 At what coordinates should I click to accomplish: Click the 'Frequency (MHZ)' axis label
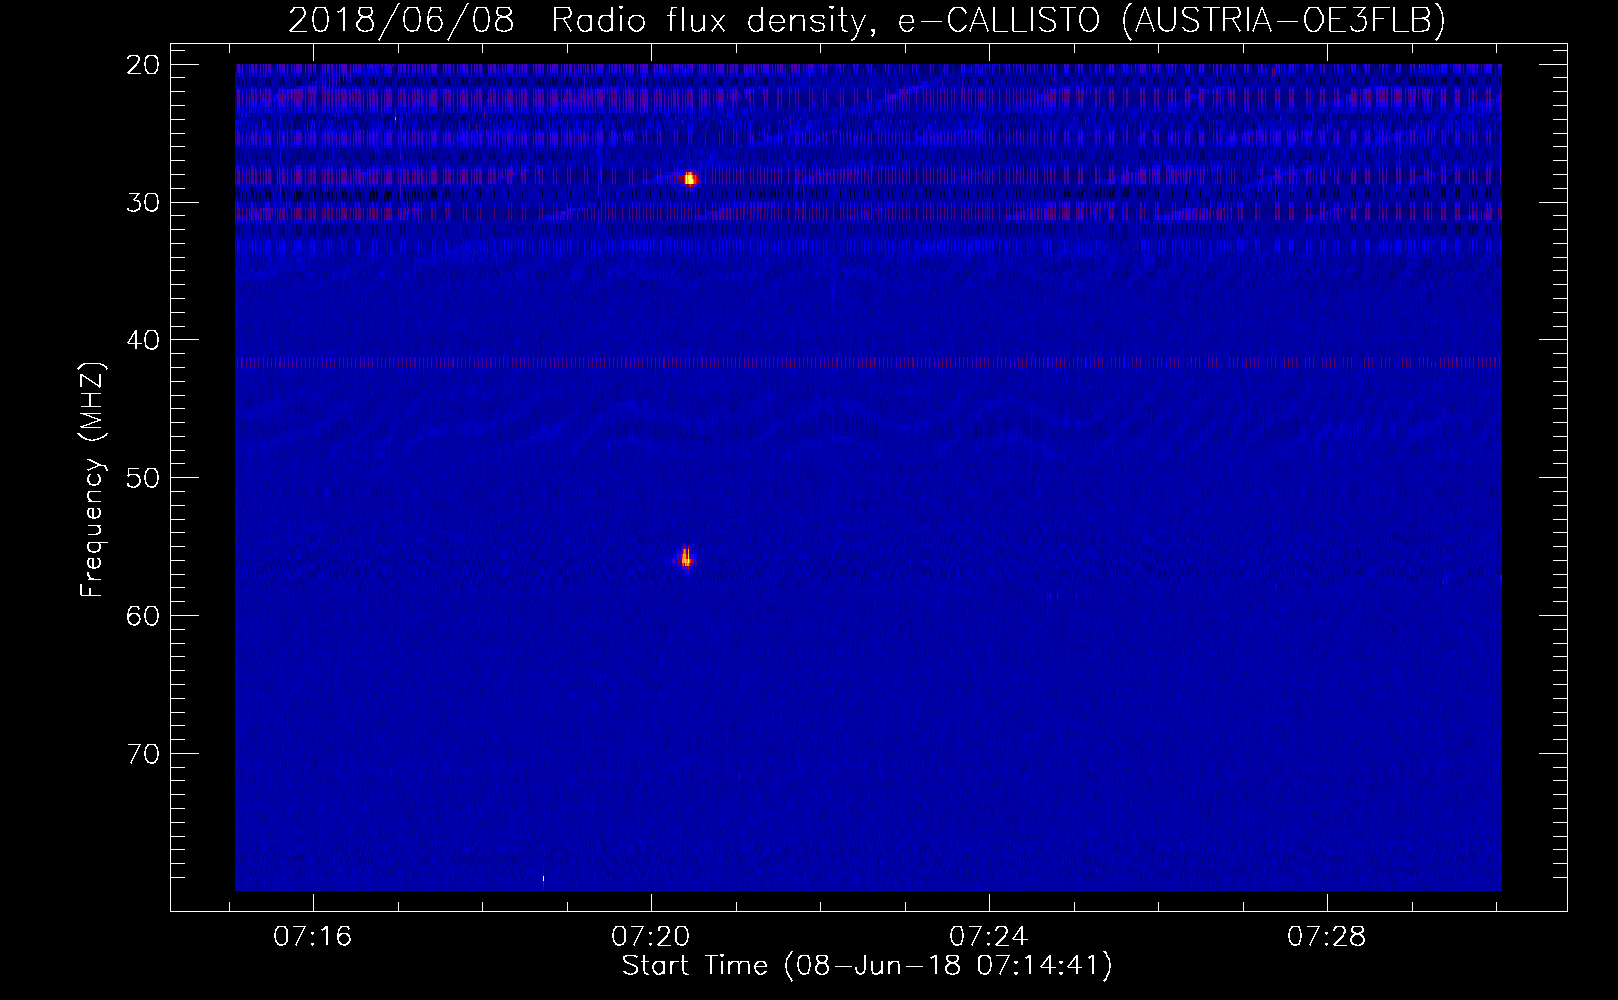(x=92, y=479)
